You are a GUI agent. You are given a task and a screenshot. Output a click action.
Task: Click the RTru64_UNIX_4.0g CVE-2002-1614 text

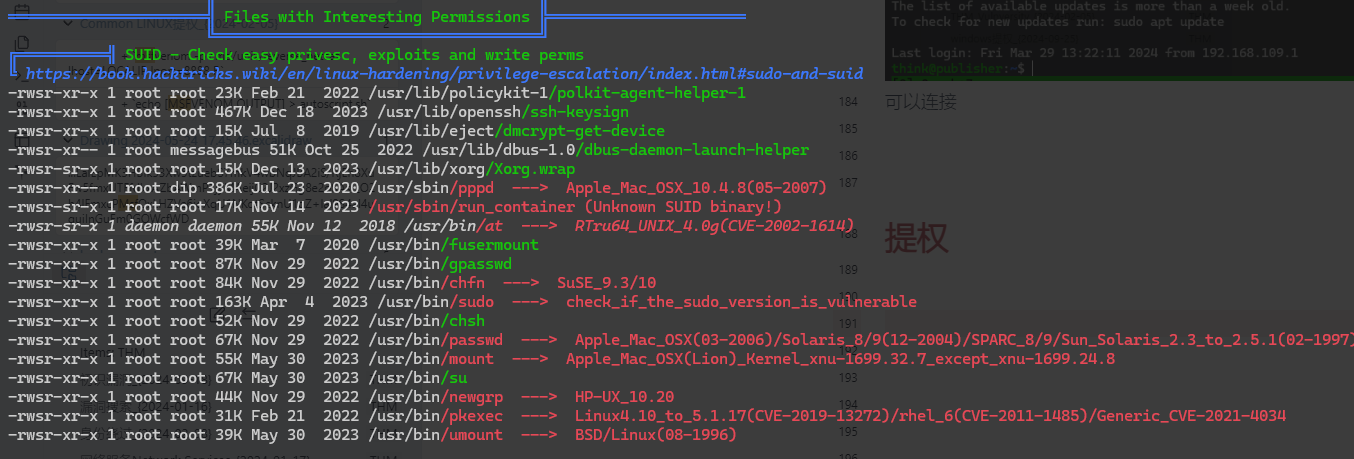pos(714,226)
